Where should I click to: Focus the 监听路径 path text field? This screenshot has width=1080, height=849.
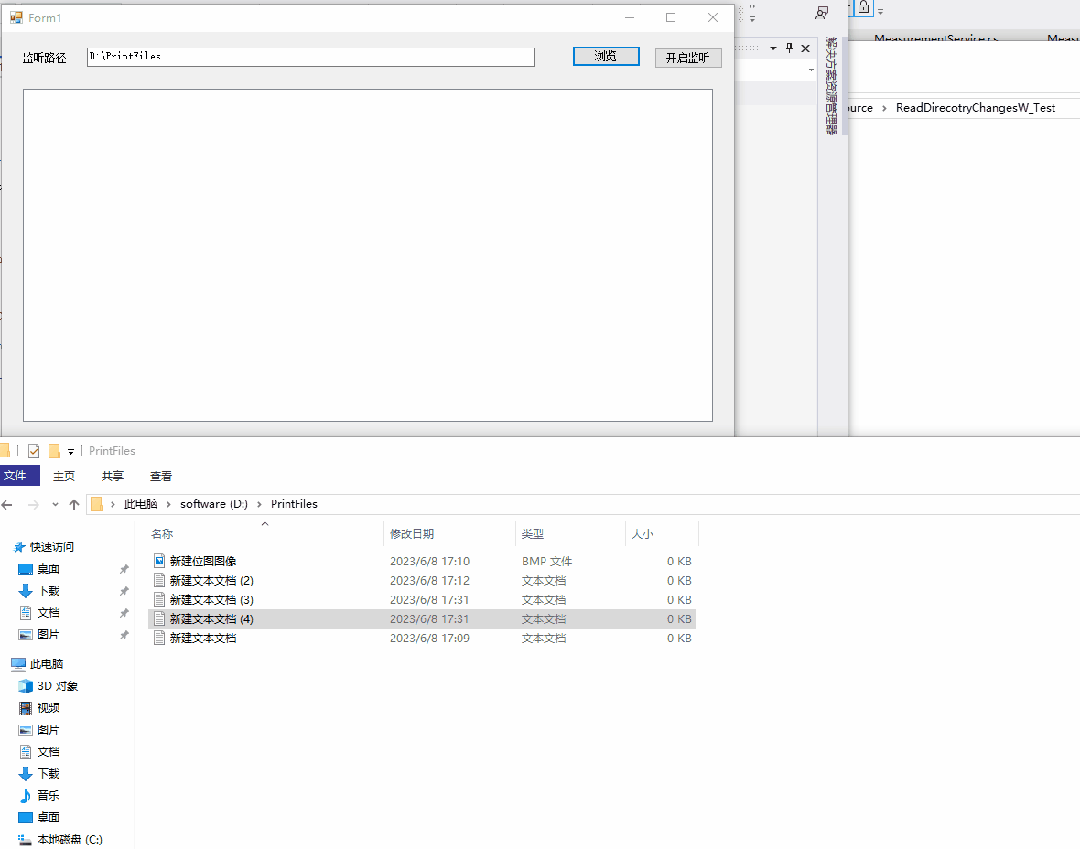(310, 57)
